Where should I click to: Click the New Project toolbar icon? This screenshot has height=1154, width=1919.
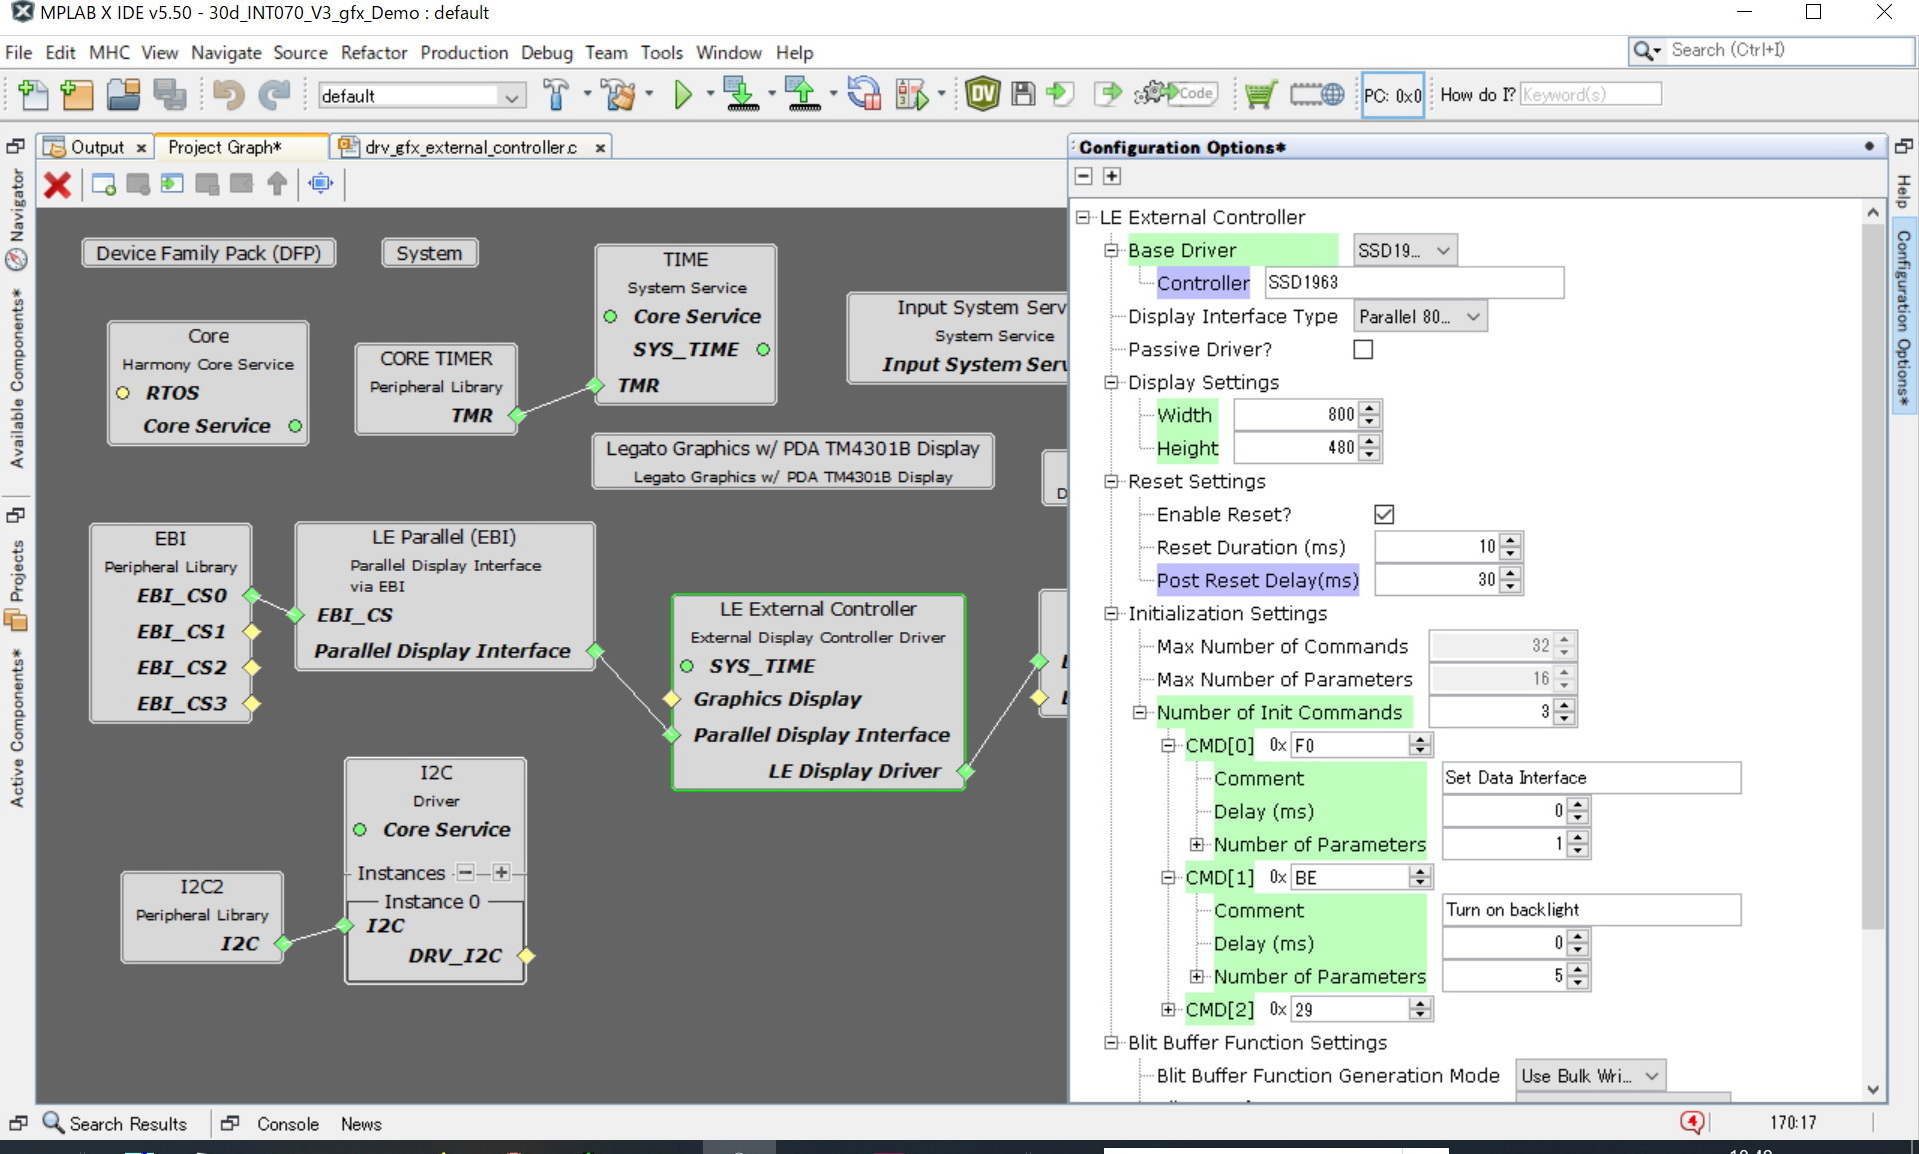click(77, 95)
